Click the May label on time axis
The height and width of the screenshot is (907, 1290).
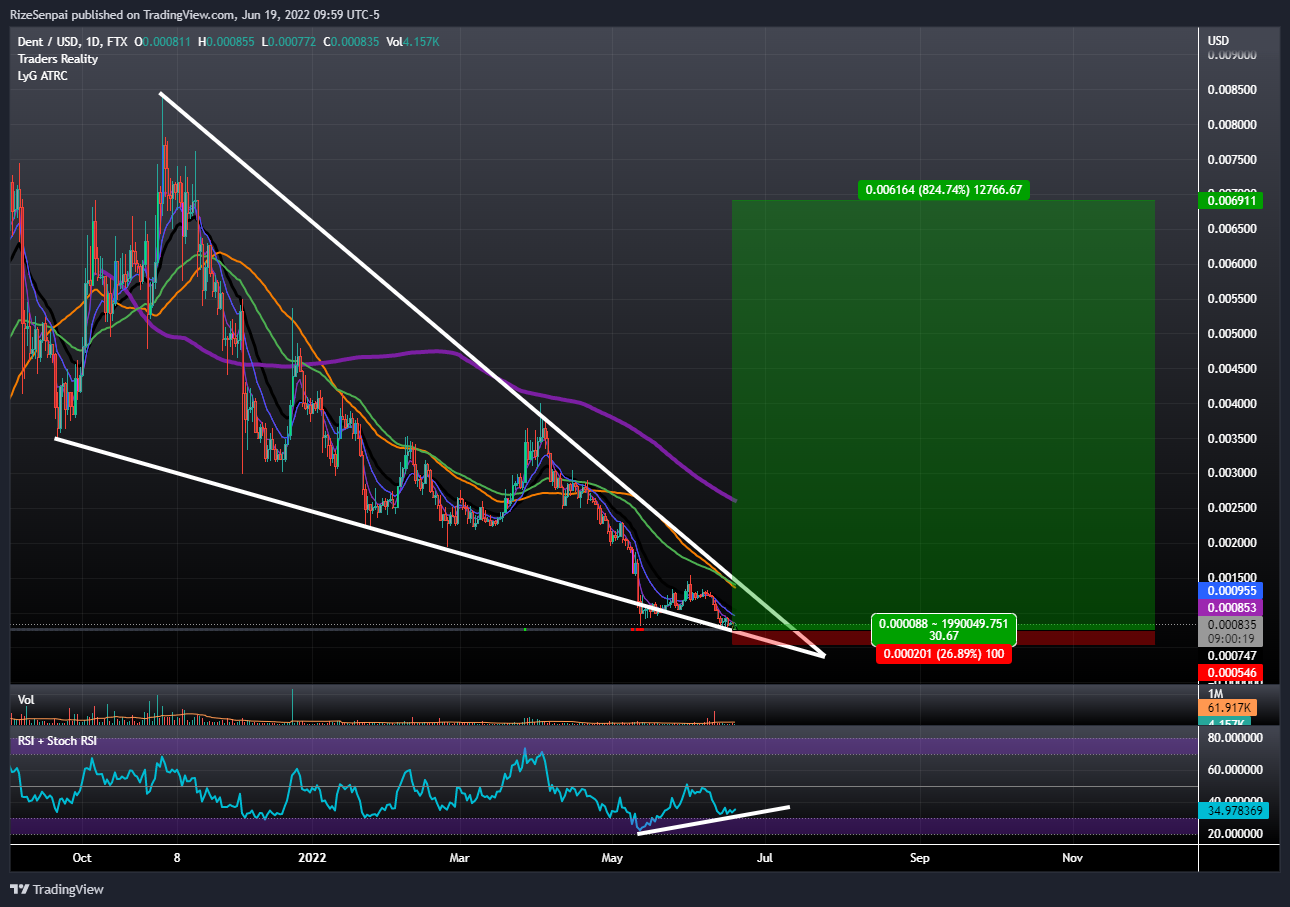click(x=613, y=858)
